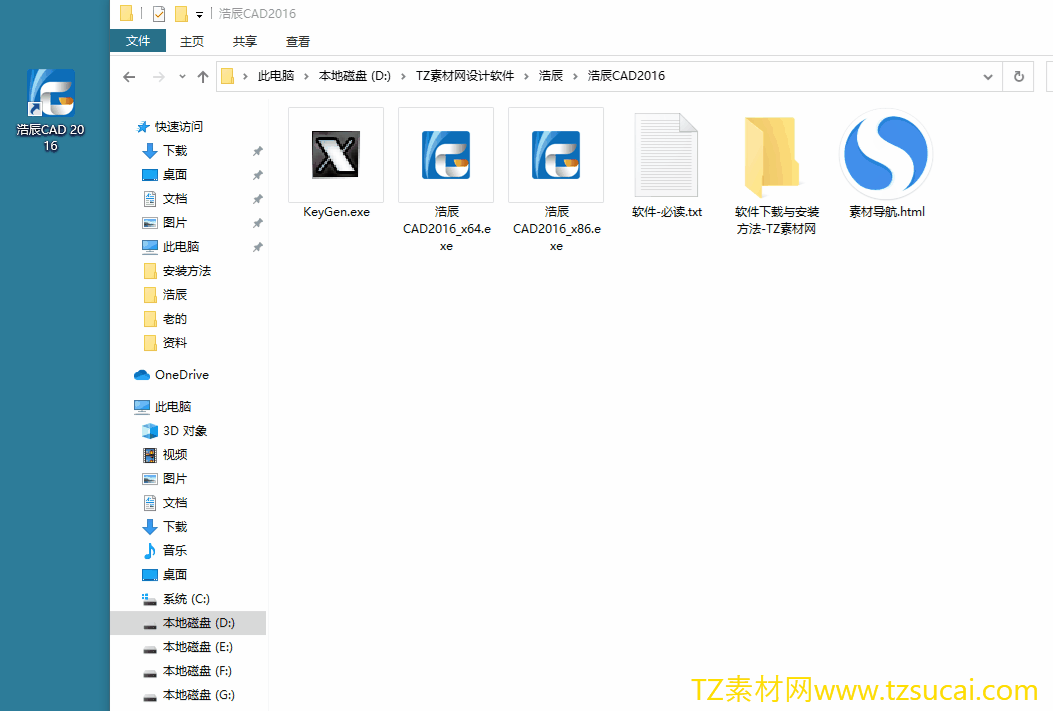This screenshot has width=1053, height=711.
Task: Navigate to TZ素材网设计软件 in the address bar
Action: tap(465, 76)
